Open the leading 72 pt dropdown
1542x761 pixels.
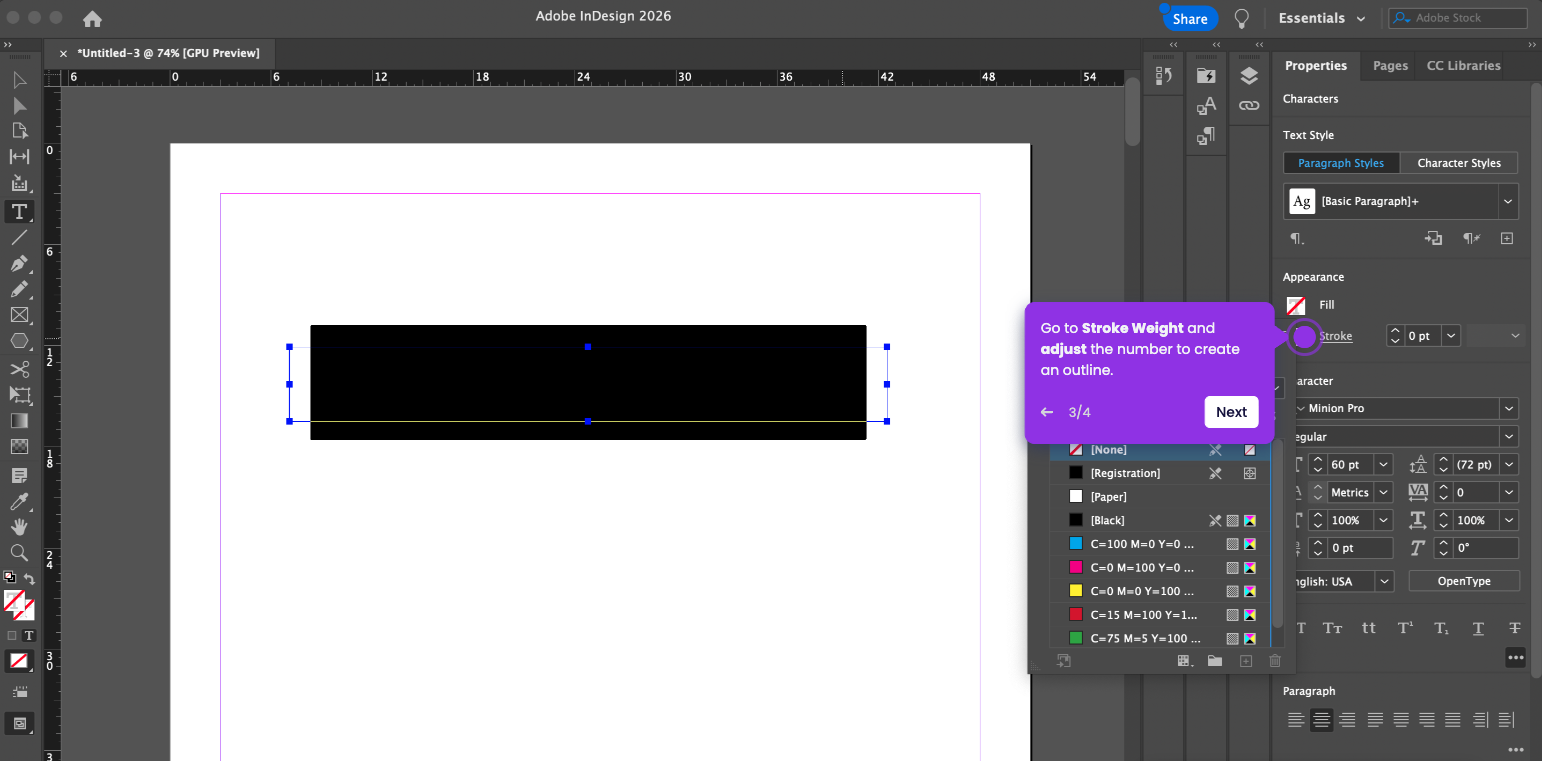pyautogui.click(x=1509, y=465)
